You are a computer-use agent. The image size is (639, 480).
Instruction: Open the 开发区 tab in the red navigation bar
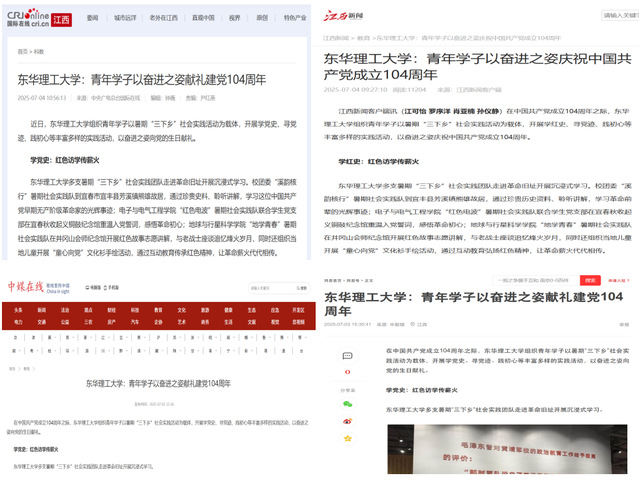tap(298, 310)
